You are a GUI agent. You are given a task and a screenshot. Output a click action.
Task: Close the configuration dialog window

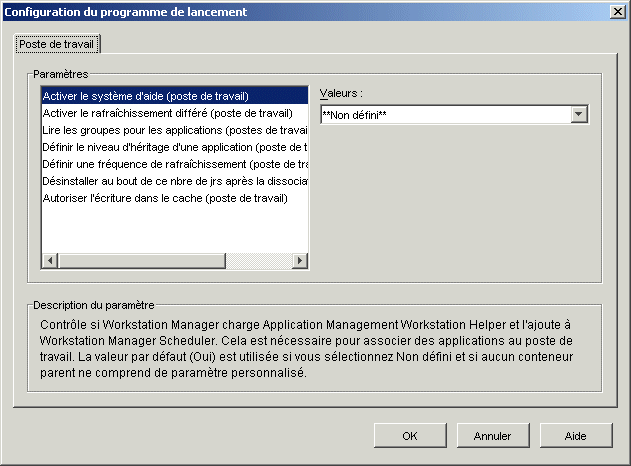[617, 11]
